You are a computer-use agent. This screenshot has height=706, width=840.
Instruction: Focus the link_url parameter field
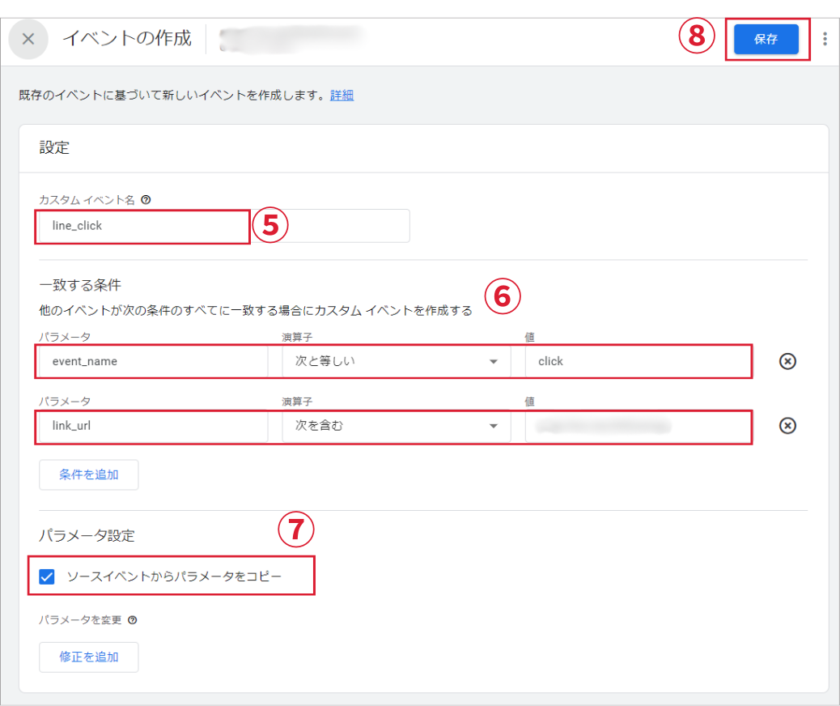pos(152,426)
